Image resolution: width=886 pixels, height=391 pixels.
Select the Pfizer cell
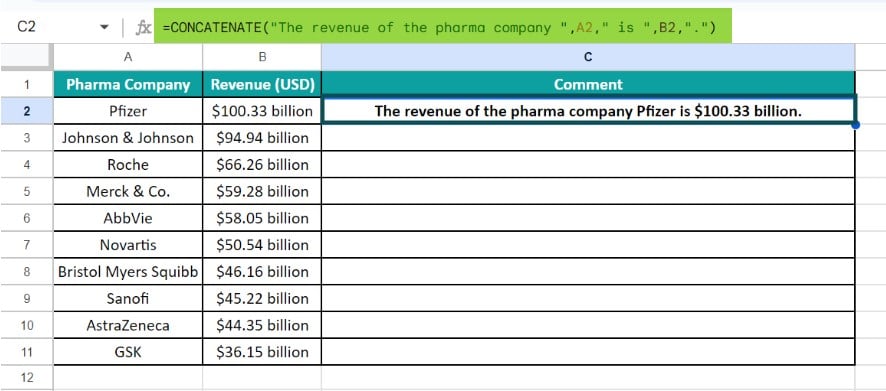[128, 111]
